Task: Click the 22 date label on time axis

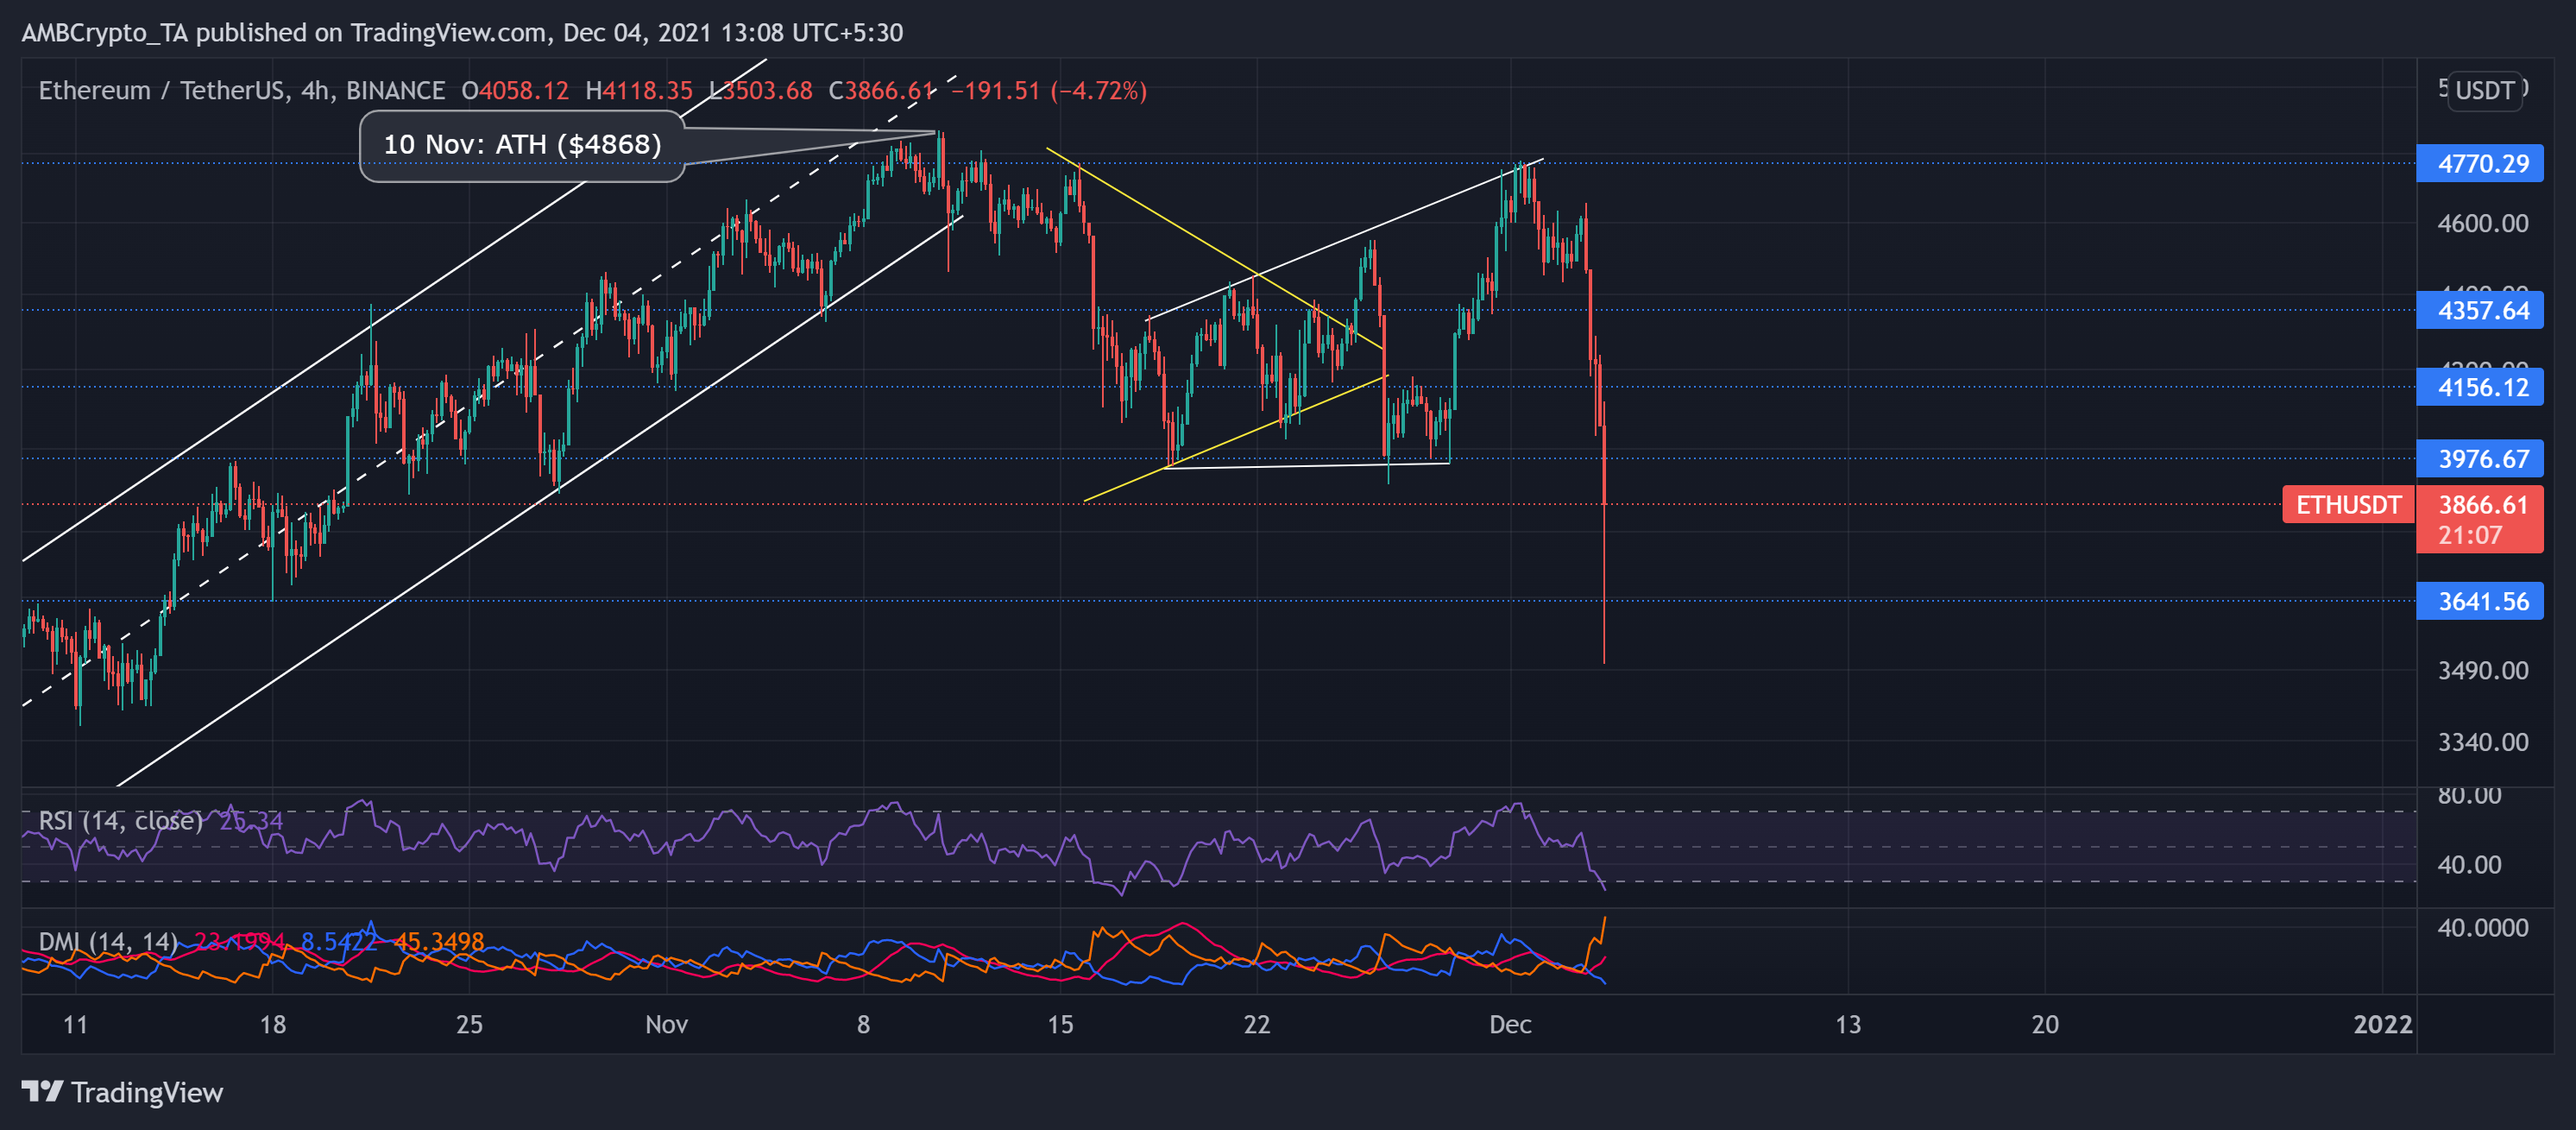Action: tap(1256, 1024)
